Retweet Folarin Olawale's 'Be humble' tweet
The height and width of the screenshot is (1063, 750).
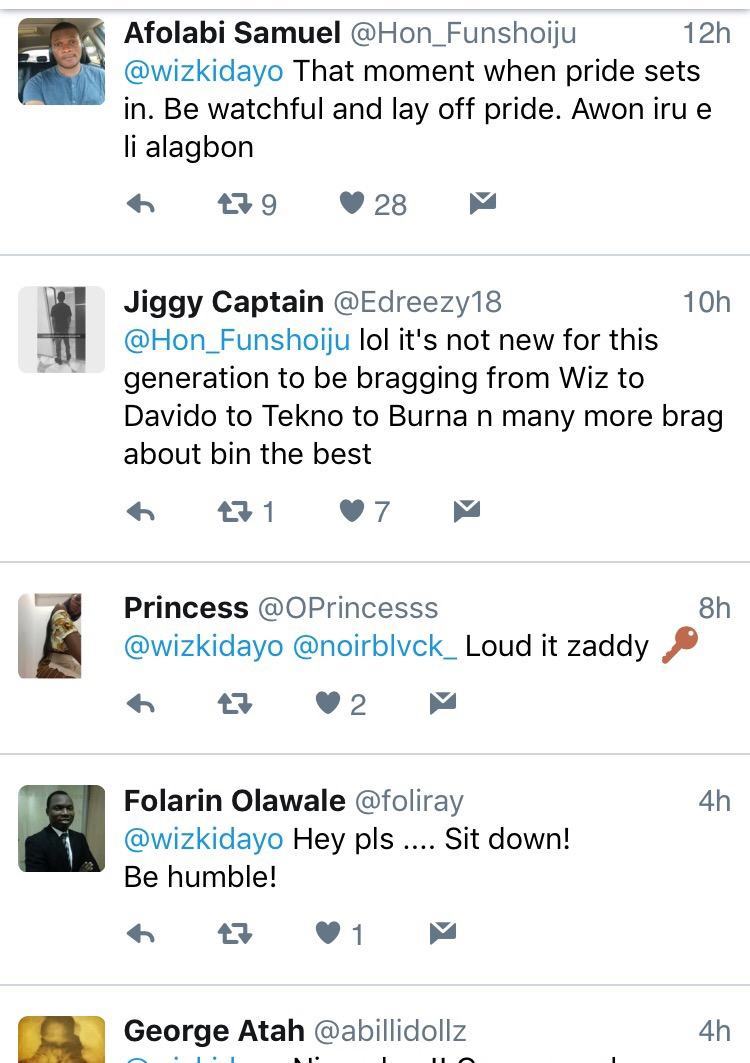coord(235,934)
